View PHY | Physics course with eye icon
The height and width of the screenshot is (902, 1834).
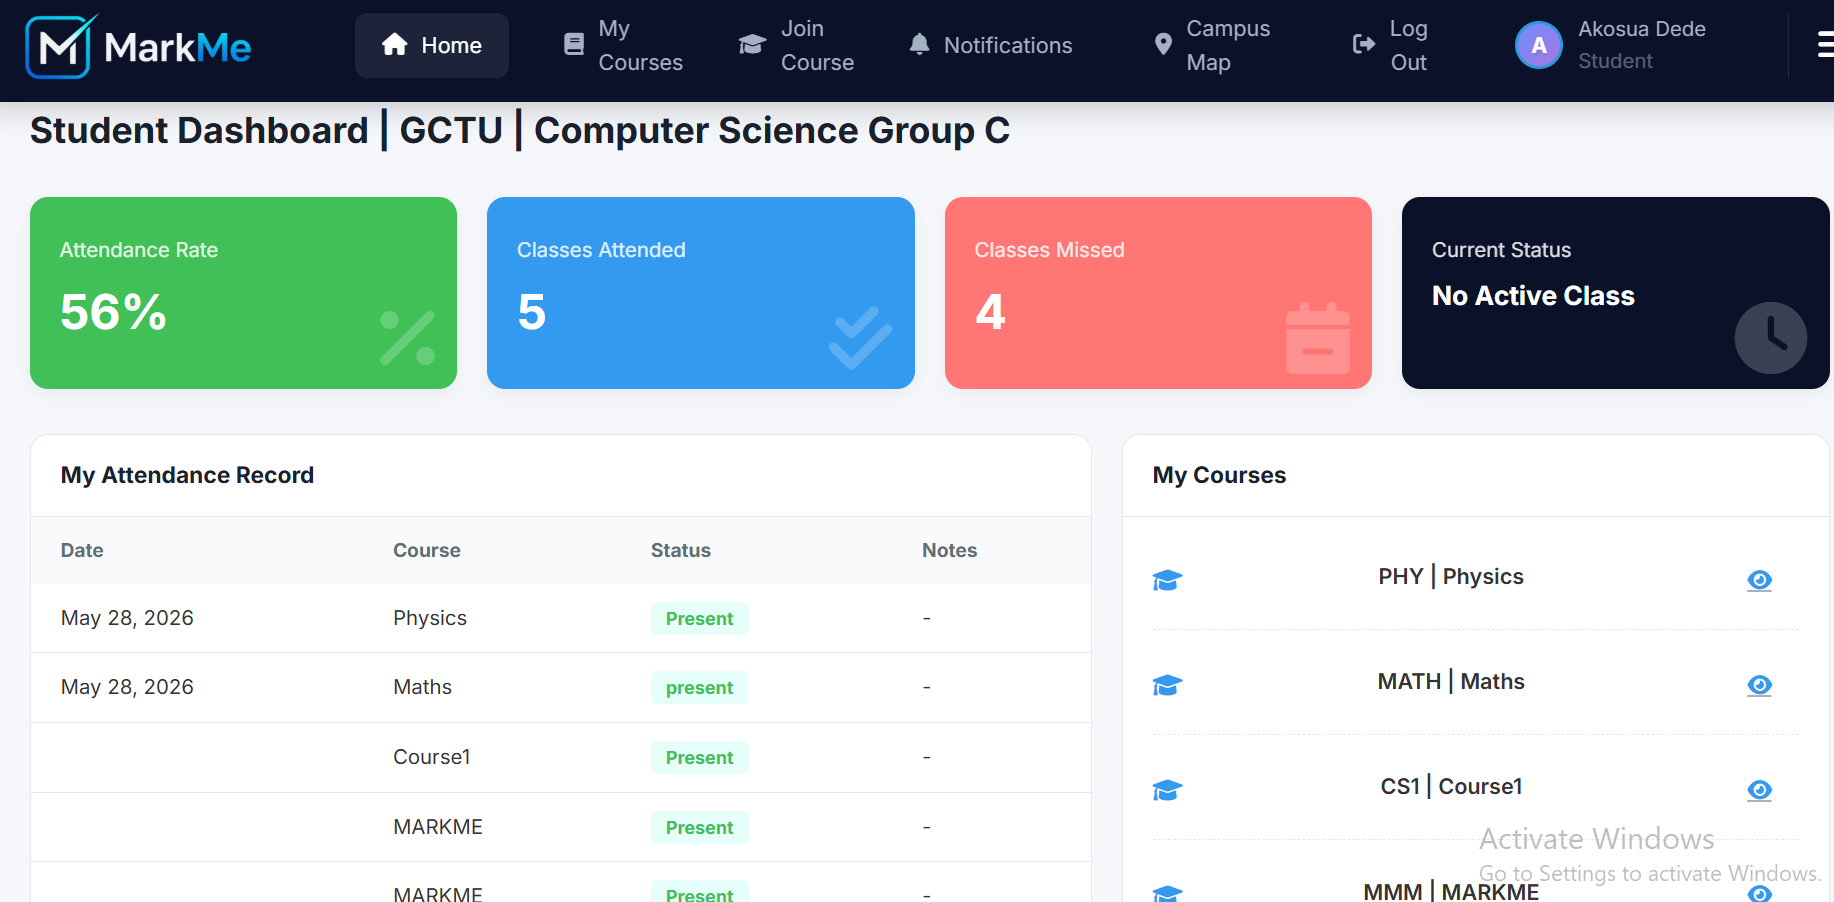1760,580
